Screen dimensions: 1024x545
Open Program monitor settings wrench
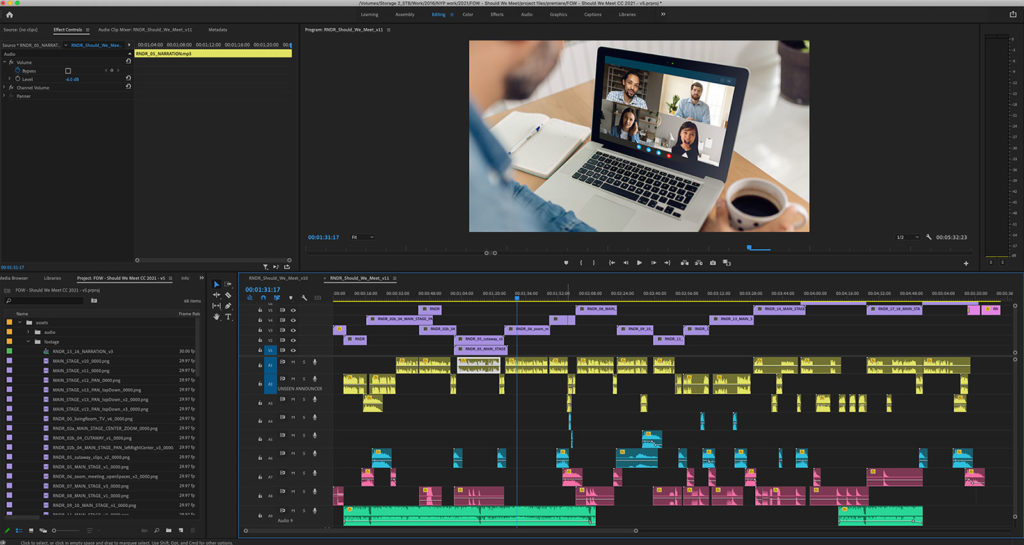click(x=929, y=237)
